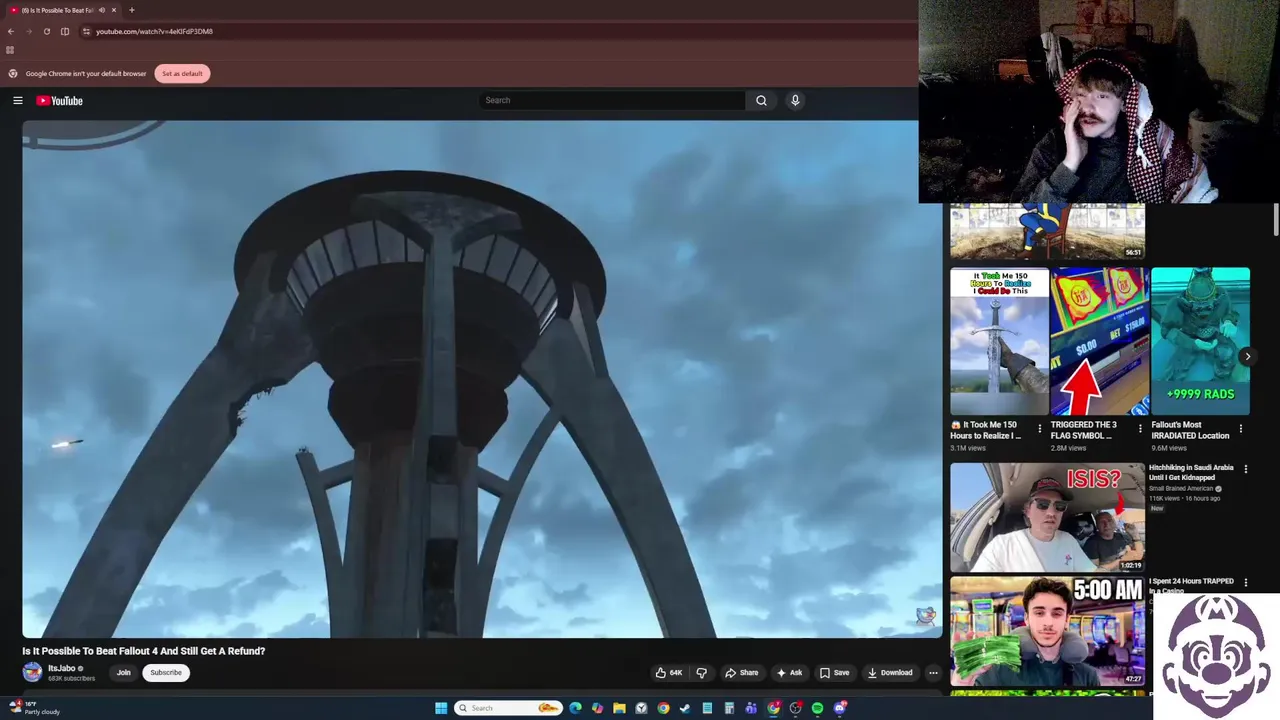Open Chrome apps grid in bookmarks bar

pos(10,50)
